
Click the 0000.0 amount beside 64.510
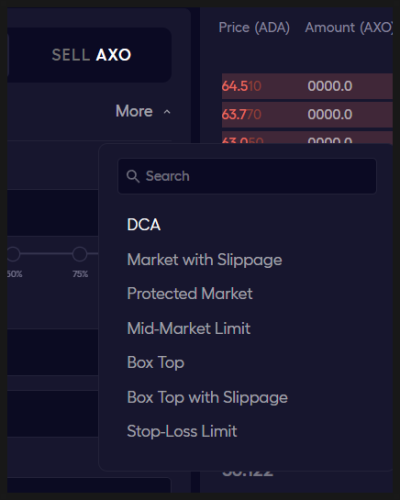[330, 86]
